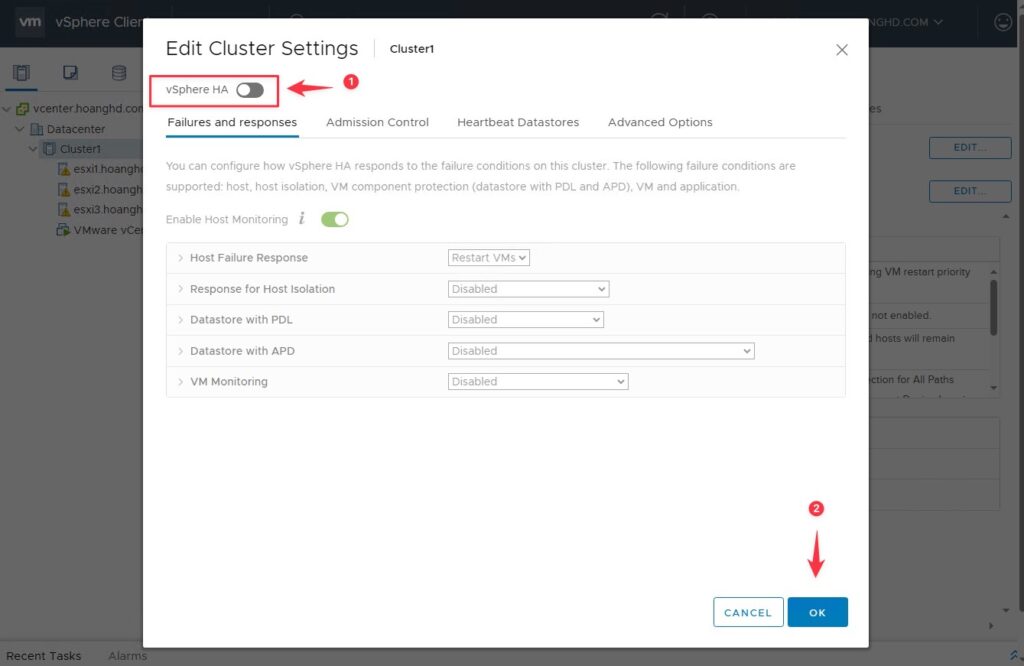Click the Cluster1 label in dialog title
The height and width of the screenshot is (666, 1024).
coord(411,49)
